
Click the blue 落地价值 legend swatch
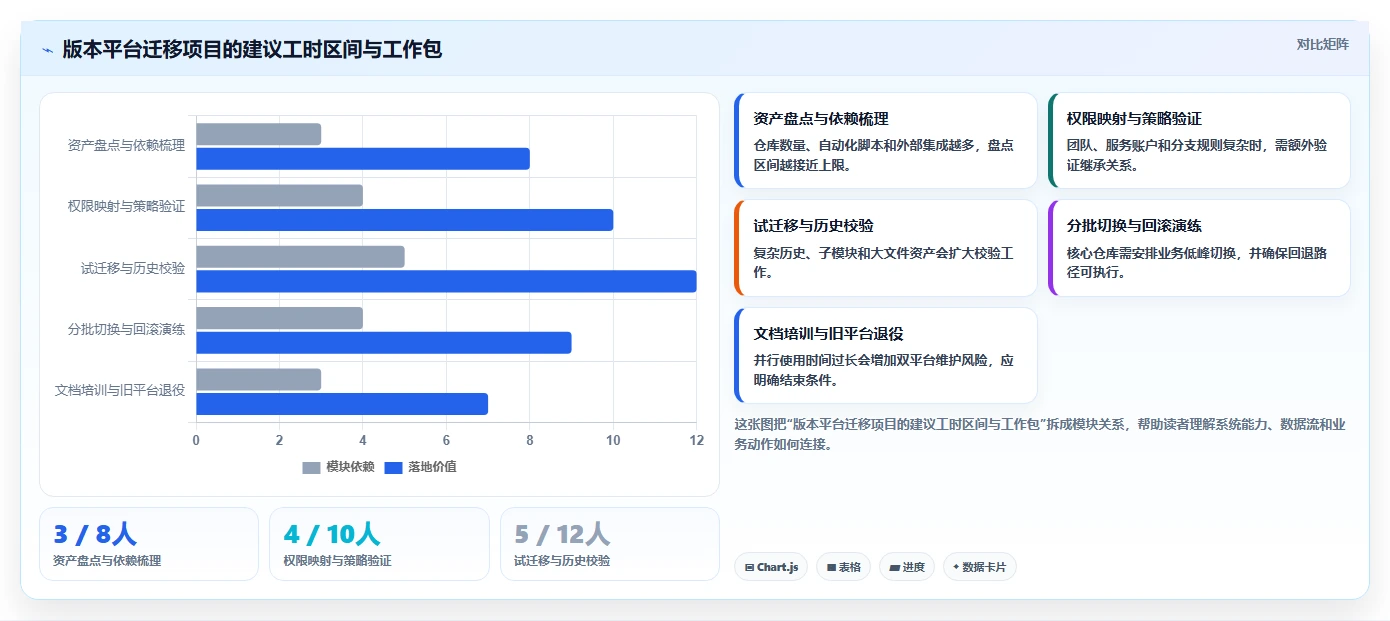[x=393, y=467]
